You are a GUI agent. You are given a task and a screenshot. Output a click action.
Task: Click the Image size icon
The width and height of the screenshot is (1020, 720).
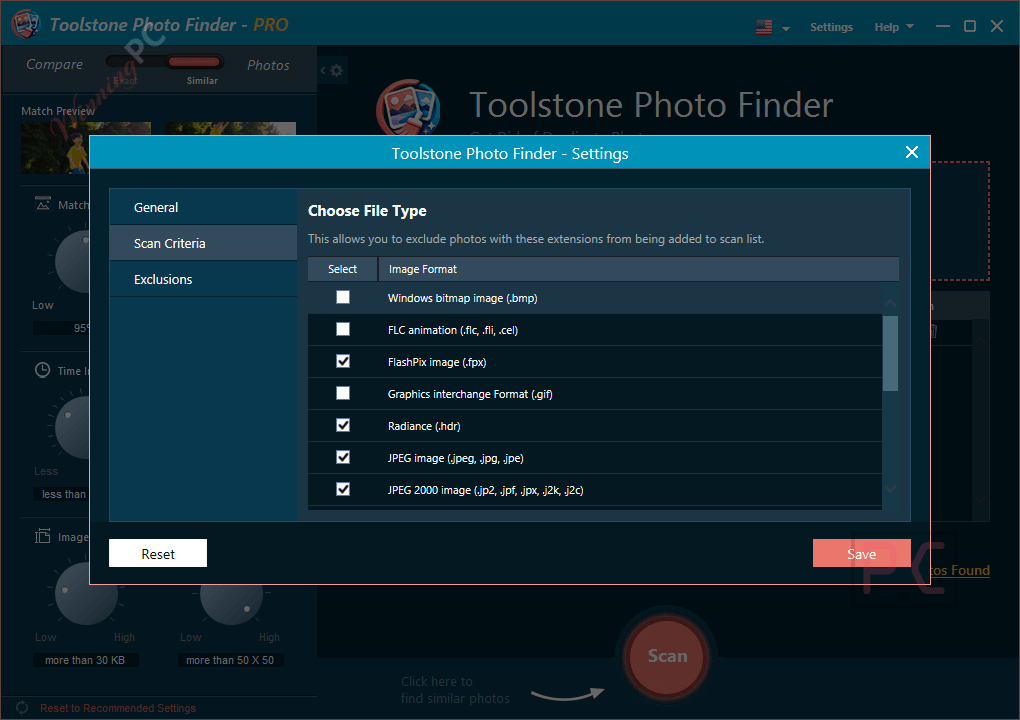42,536
